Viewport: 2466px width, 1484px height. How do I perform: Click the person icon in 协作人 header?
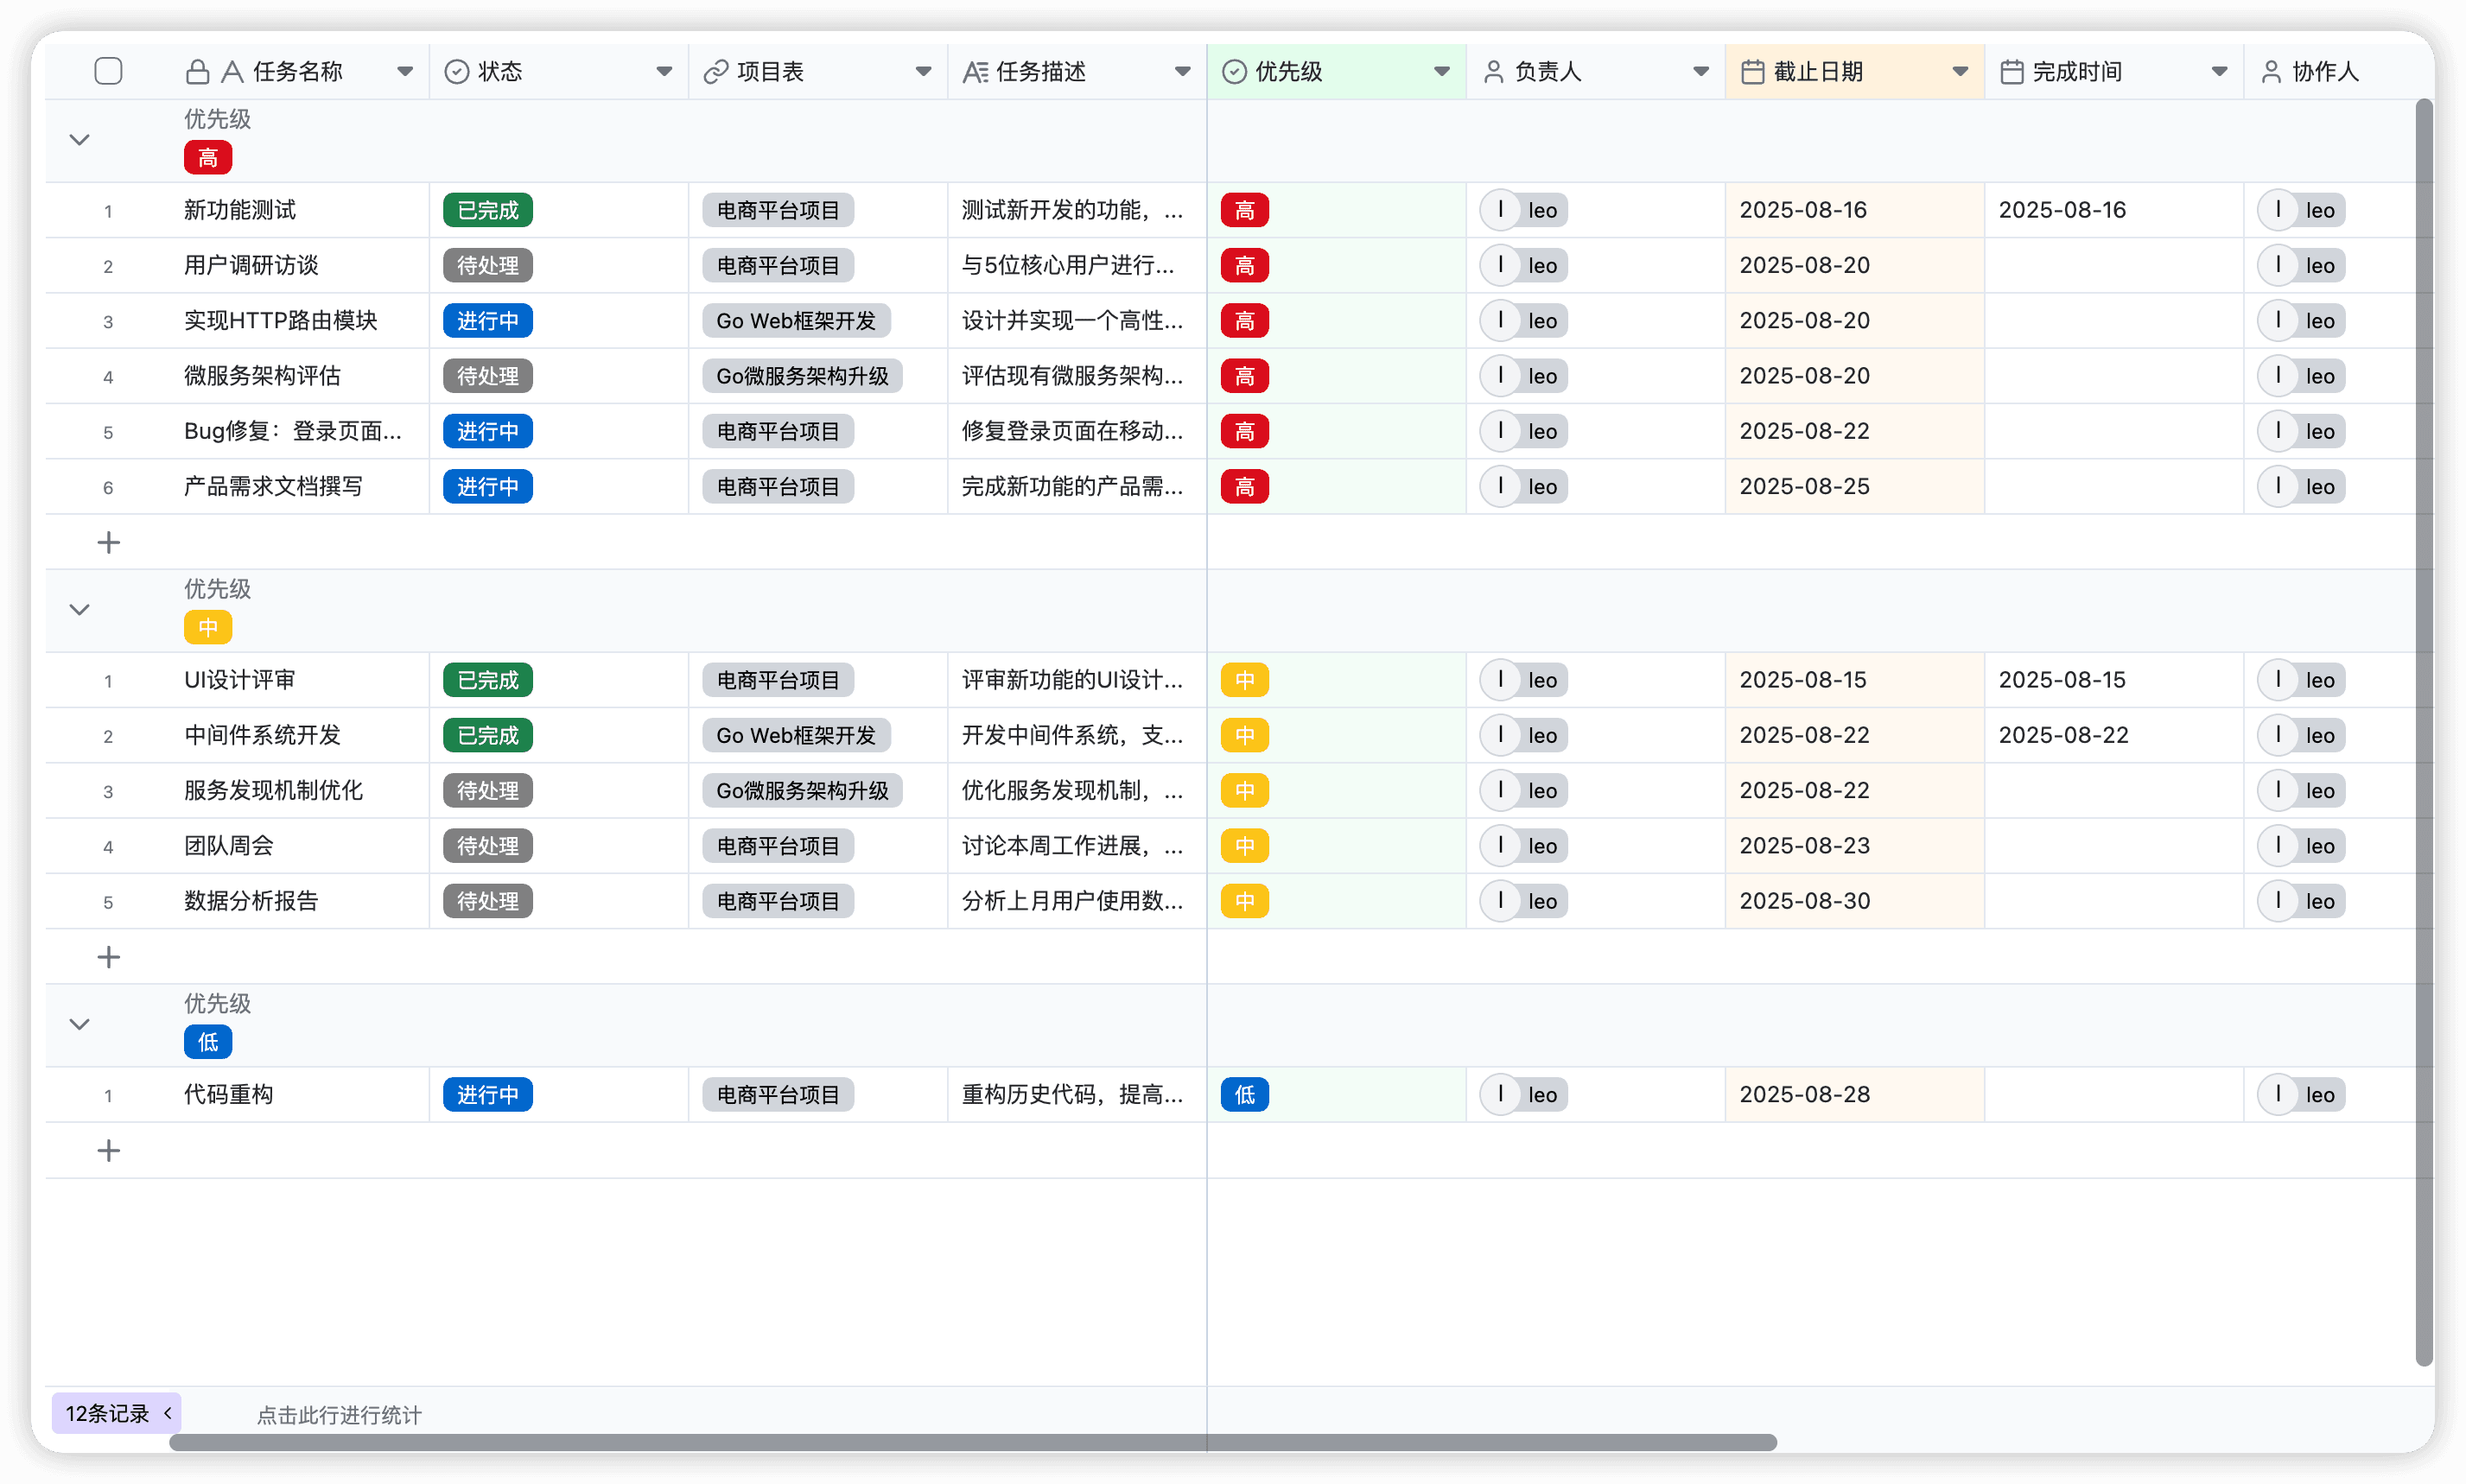pyautogui.click(x=2270, y=71)
